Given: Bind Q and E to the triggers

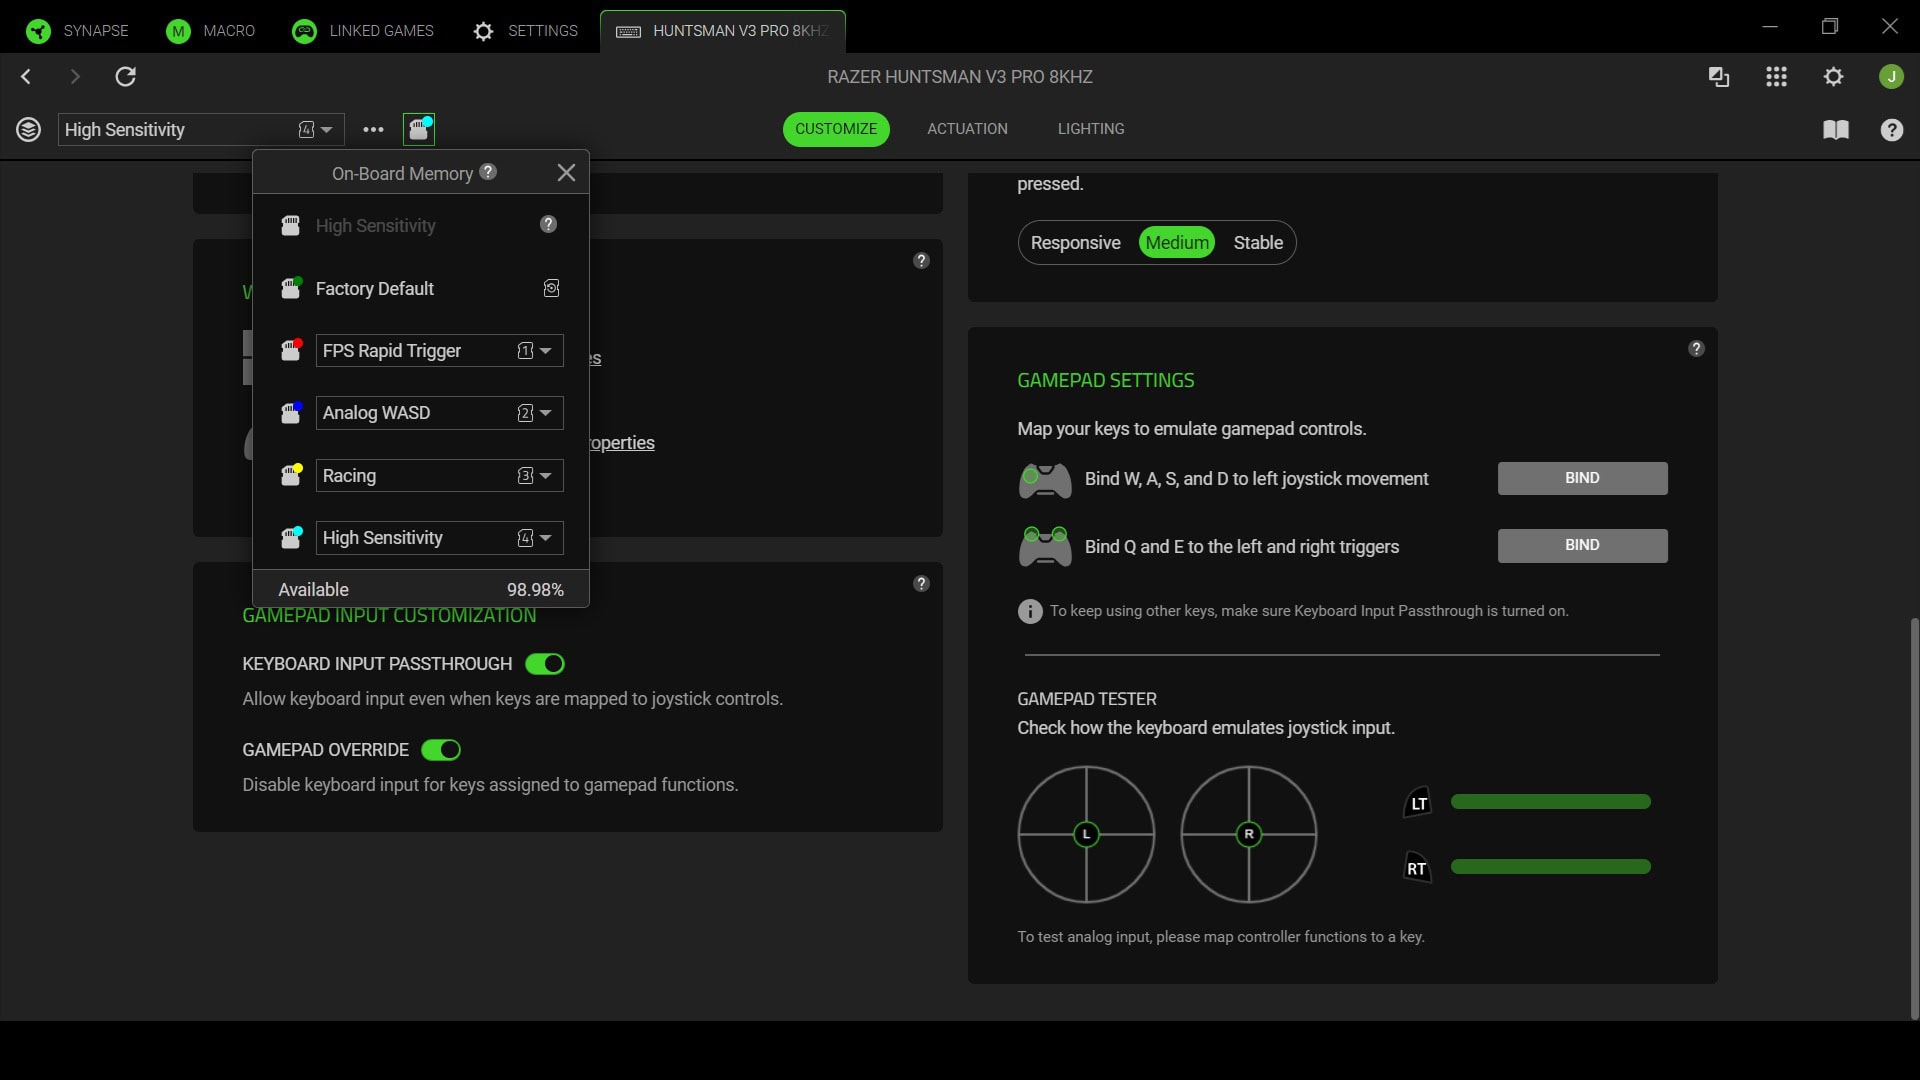Looking at the screenshot, I should coord(1581,545).
